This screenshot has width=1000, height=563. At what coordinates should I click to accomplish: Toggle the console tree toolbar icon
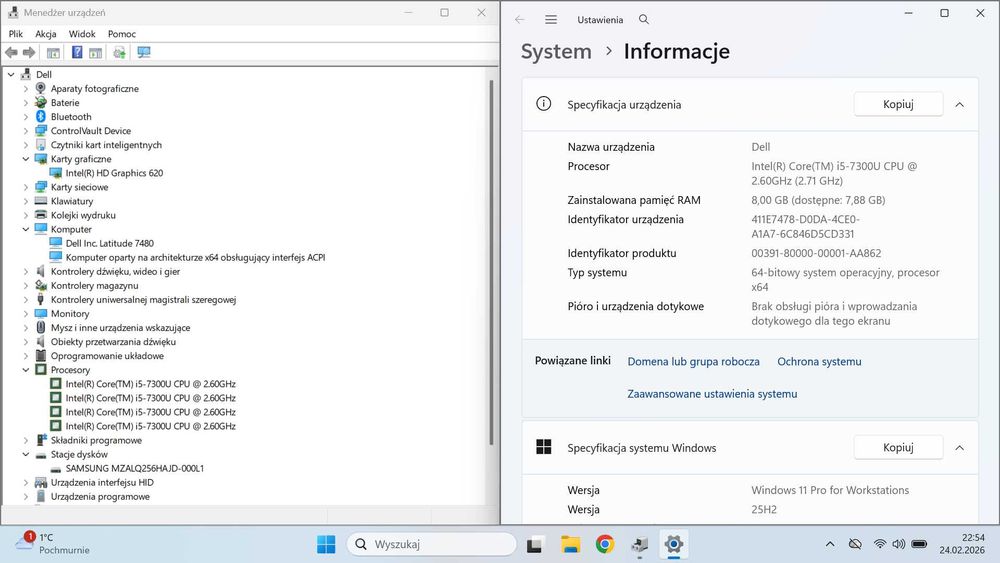(54, 53)
